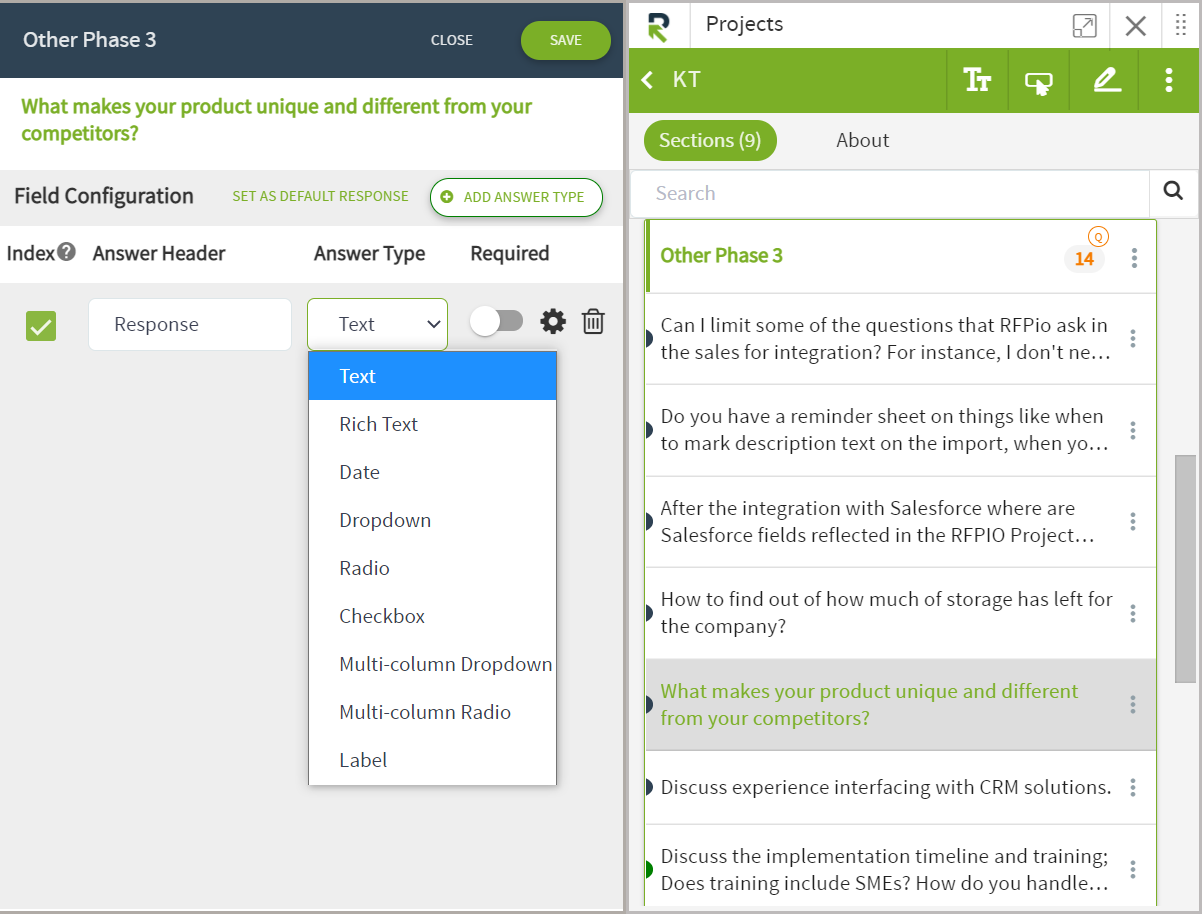Click the Response answer header field
Screen dimensions: 1202x914
(x=190, y=324)
